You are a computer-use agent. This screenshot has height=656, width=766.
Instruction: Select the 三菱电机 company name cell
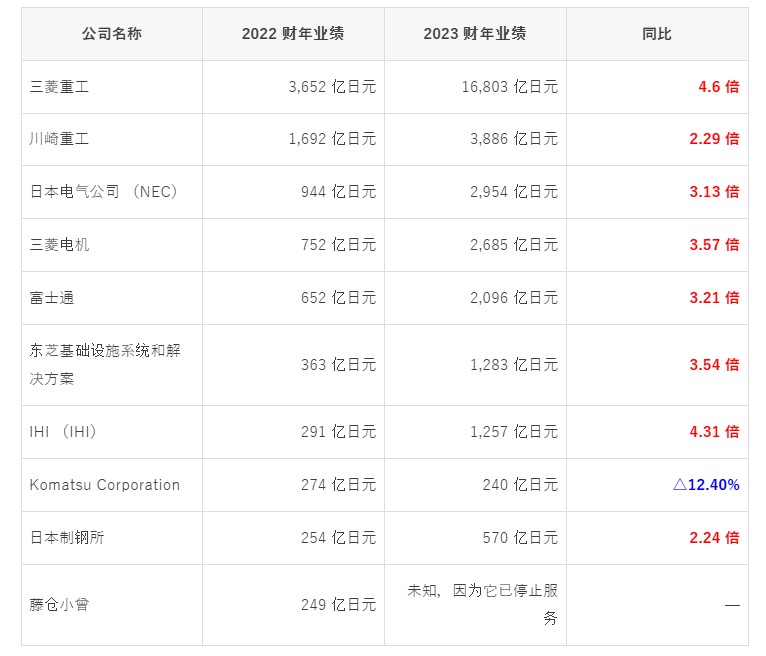(112, 245)
